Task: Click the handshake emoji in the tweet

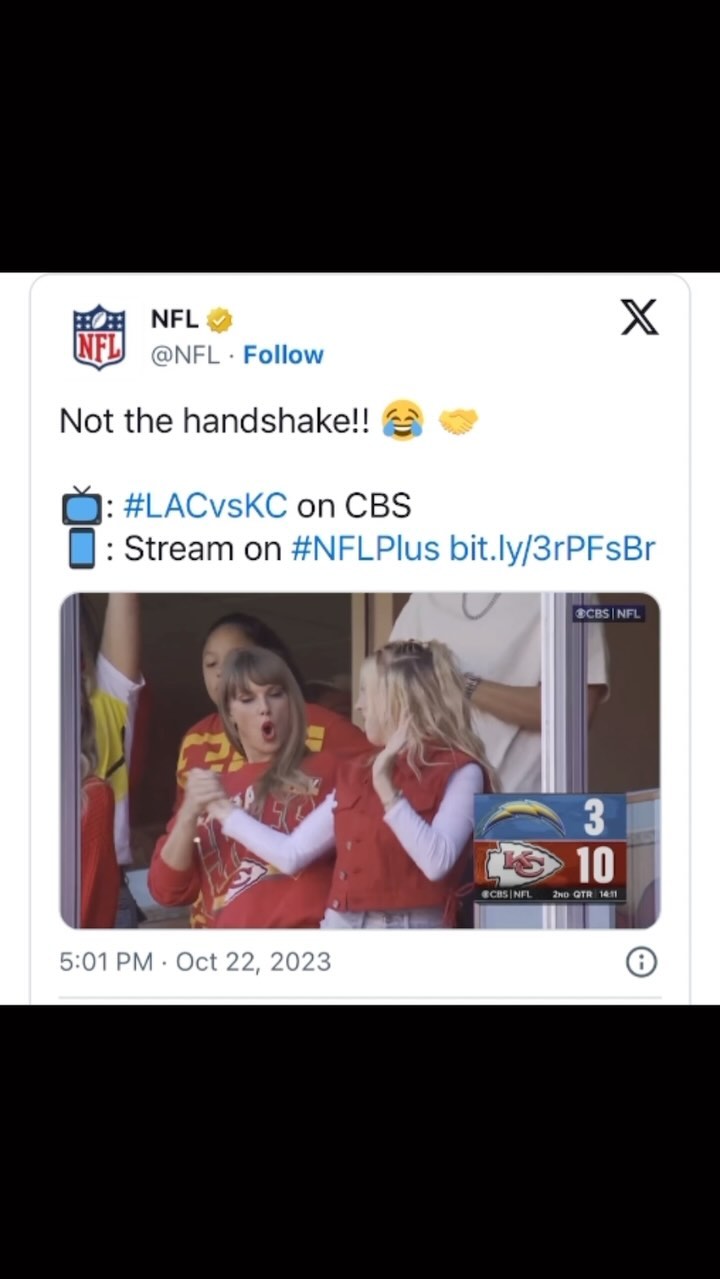Action: coord(458,421)
